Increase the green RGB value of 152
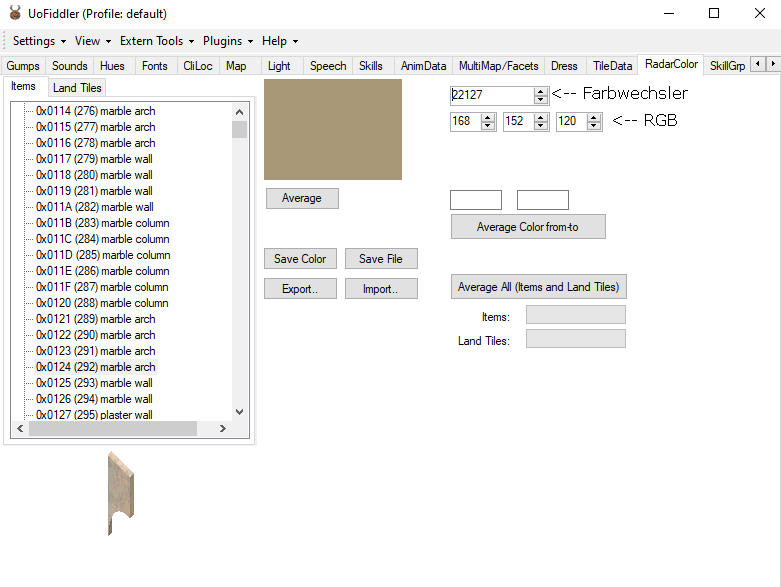Image resolution: width=781 pixels, height=587 pixels. [x=541, y=117]
